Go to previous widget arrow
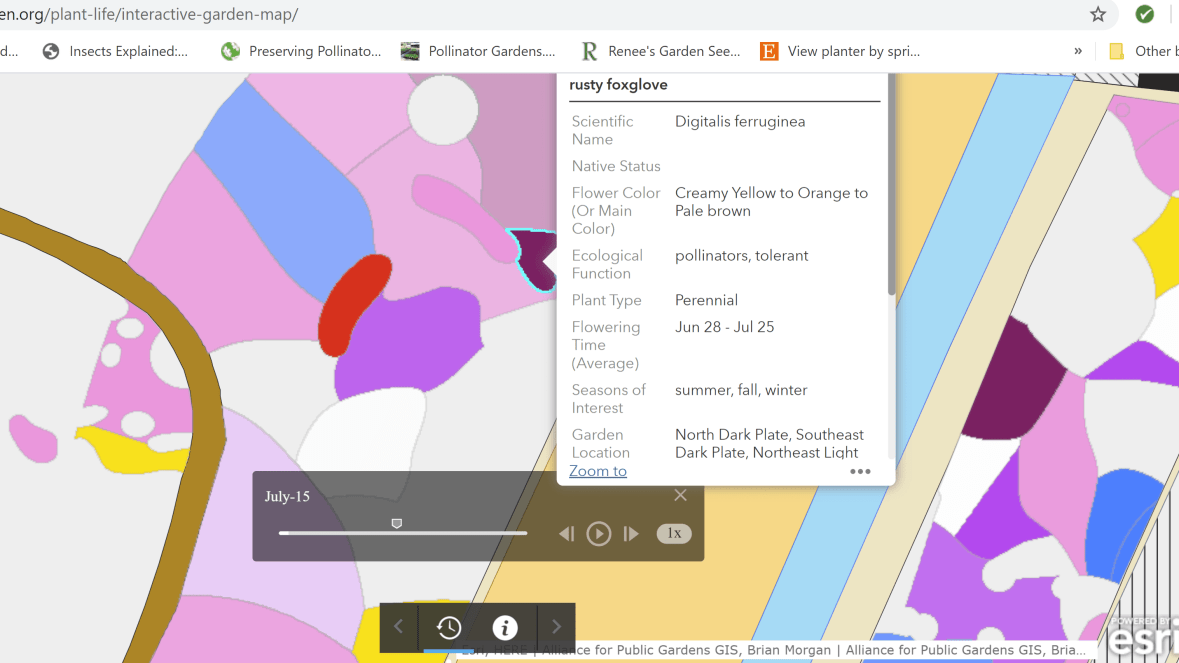This screenshot has height=663, width=1179. click(398, 627)
